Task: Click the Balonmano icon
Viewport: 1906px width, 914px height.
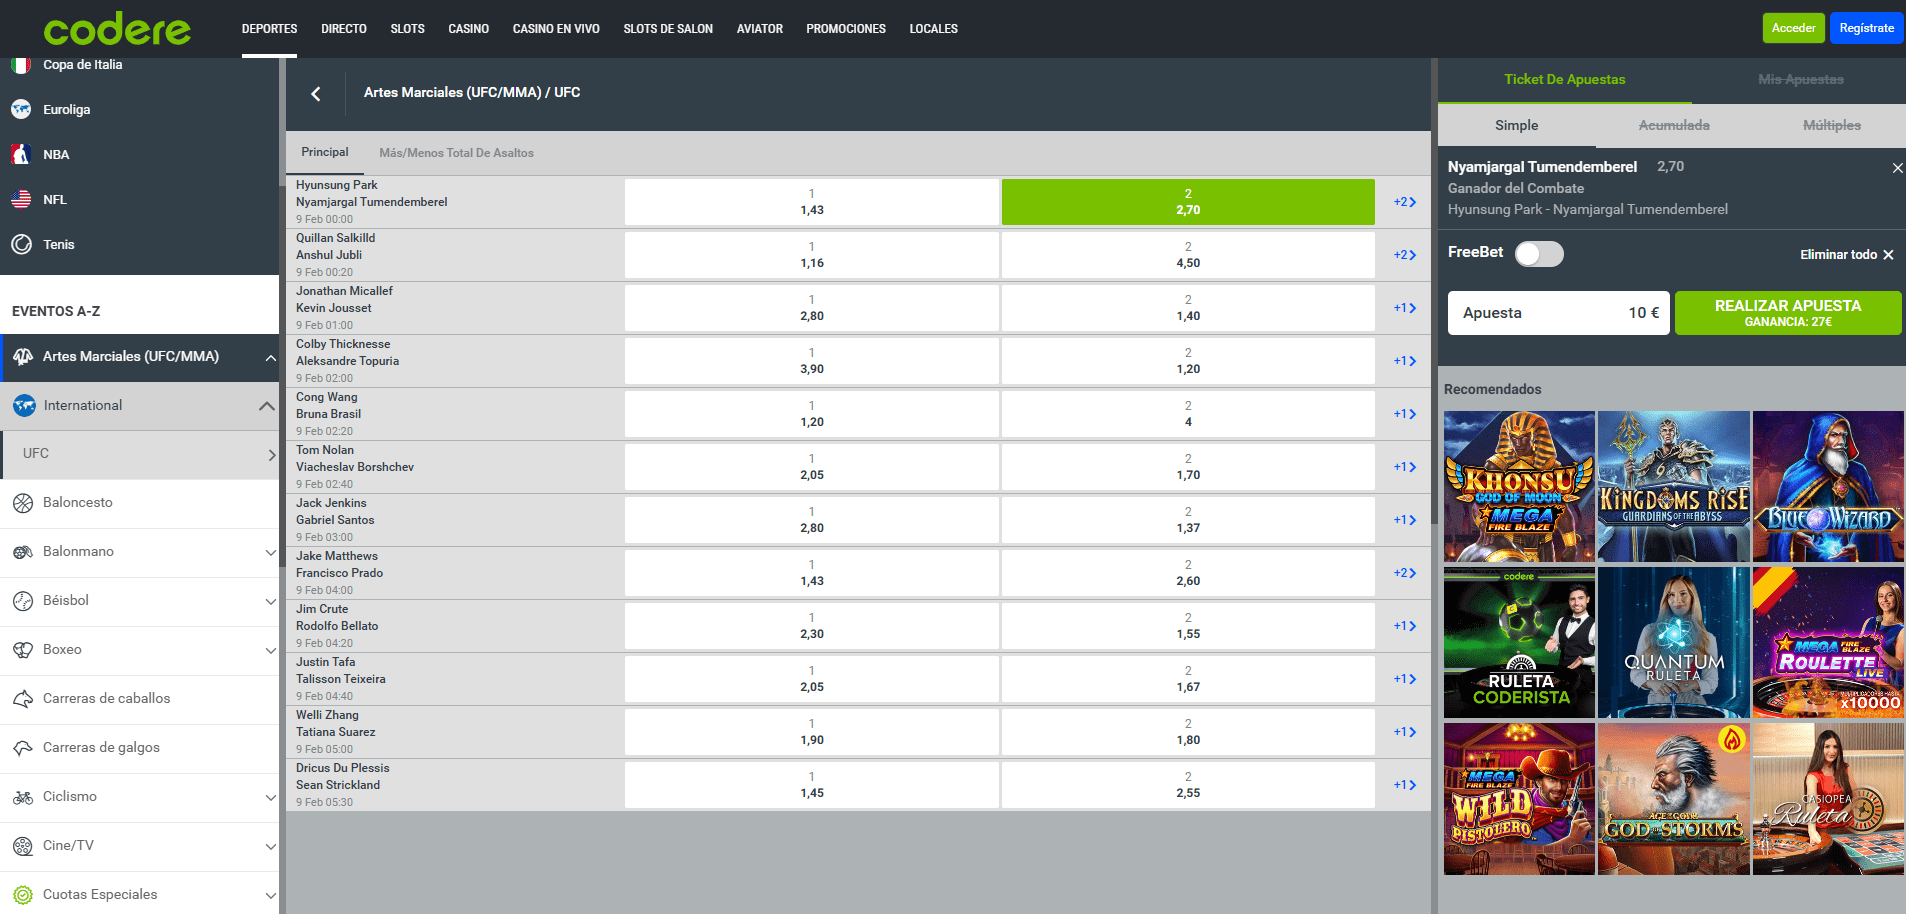Action: pyautogui.click(x=23, y=552)
